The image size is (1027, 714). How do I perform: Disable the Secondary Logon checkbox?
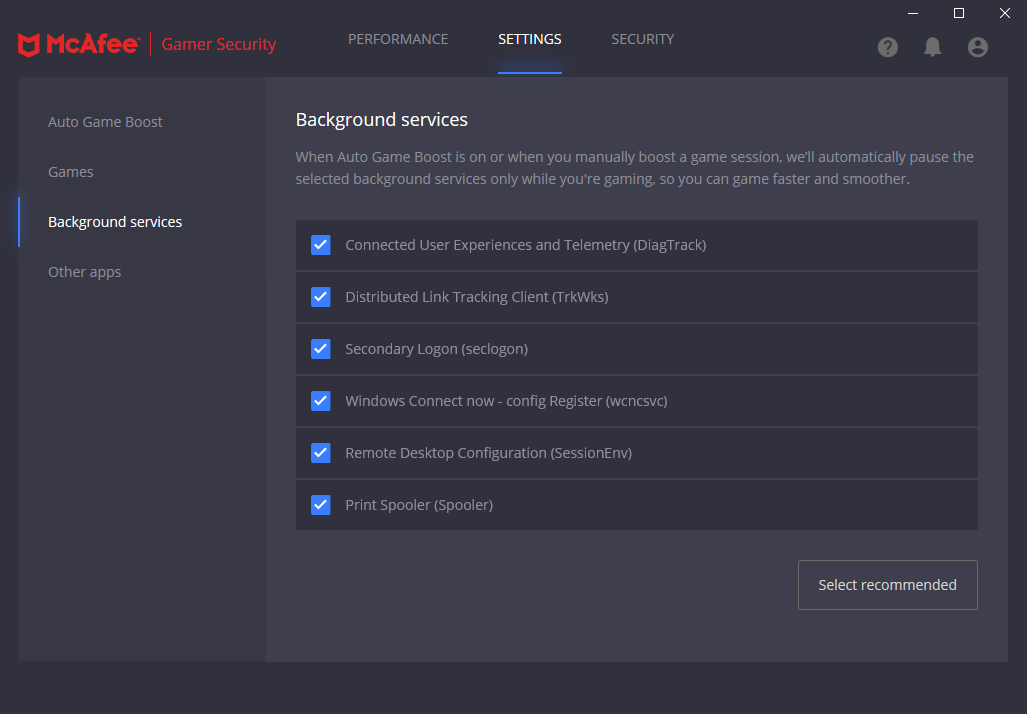pos(321,349)
